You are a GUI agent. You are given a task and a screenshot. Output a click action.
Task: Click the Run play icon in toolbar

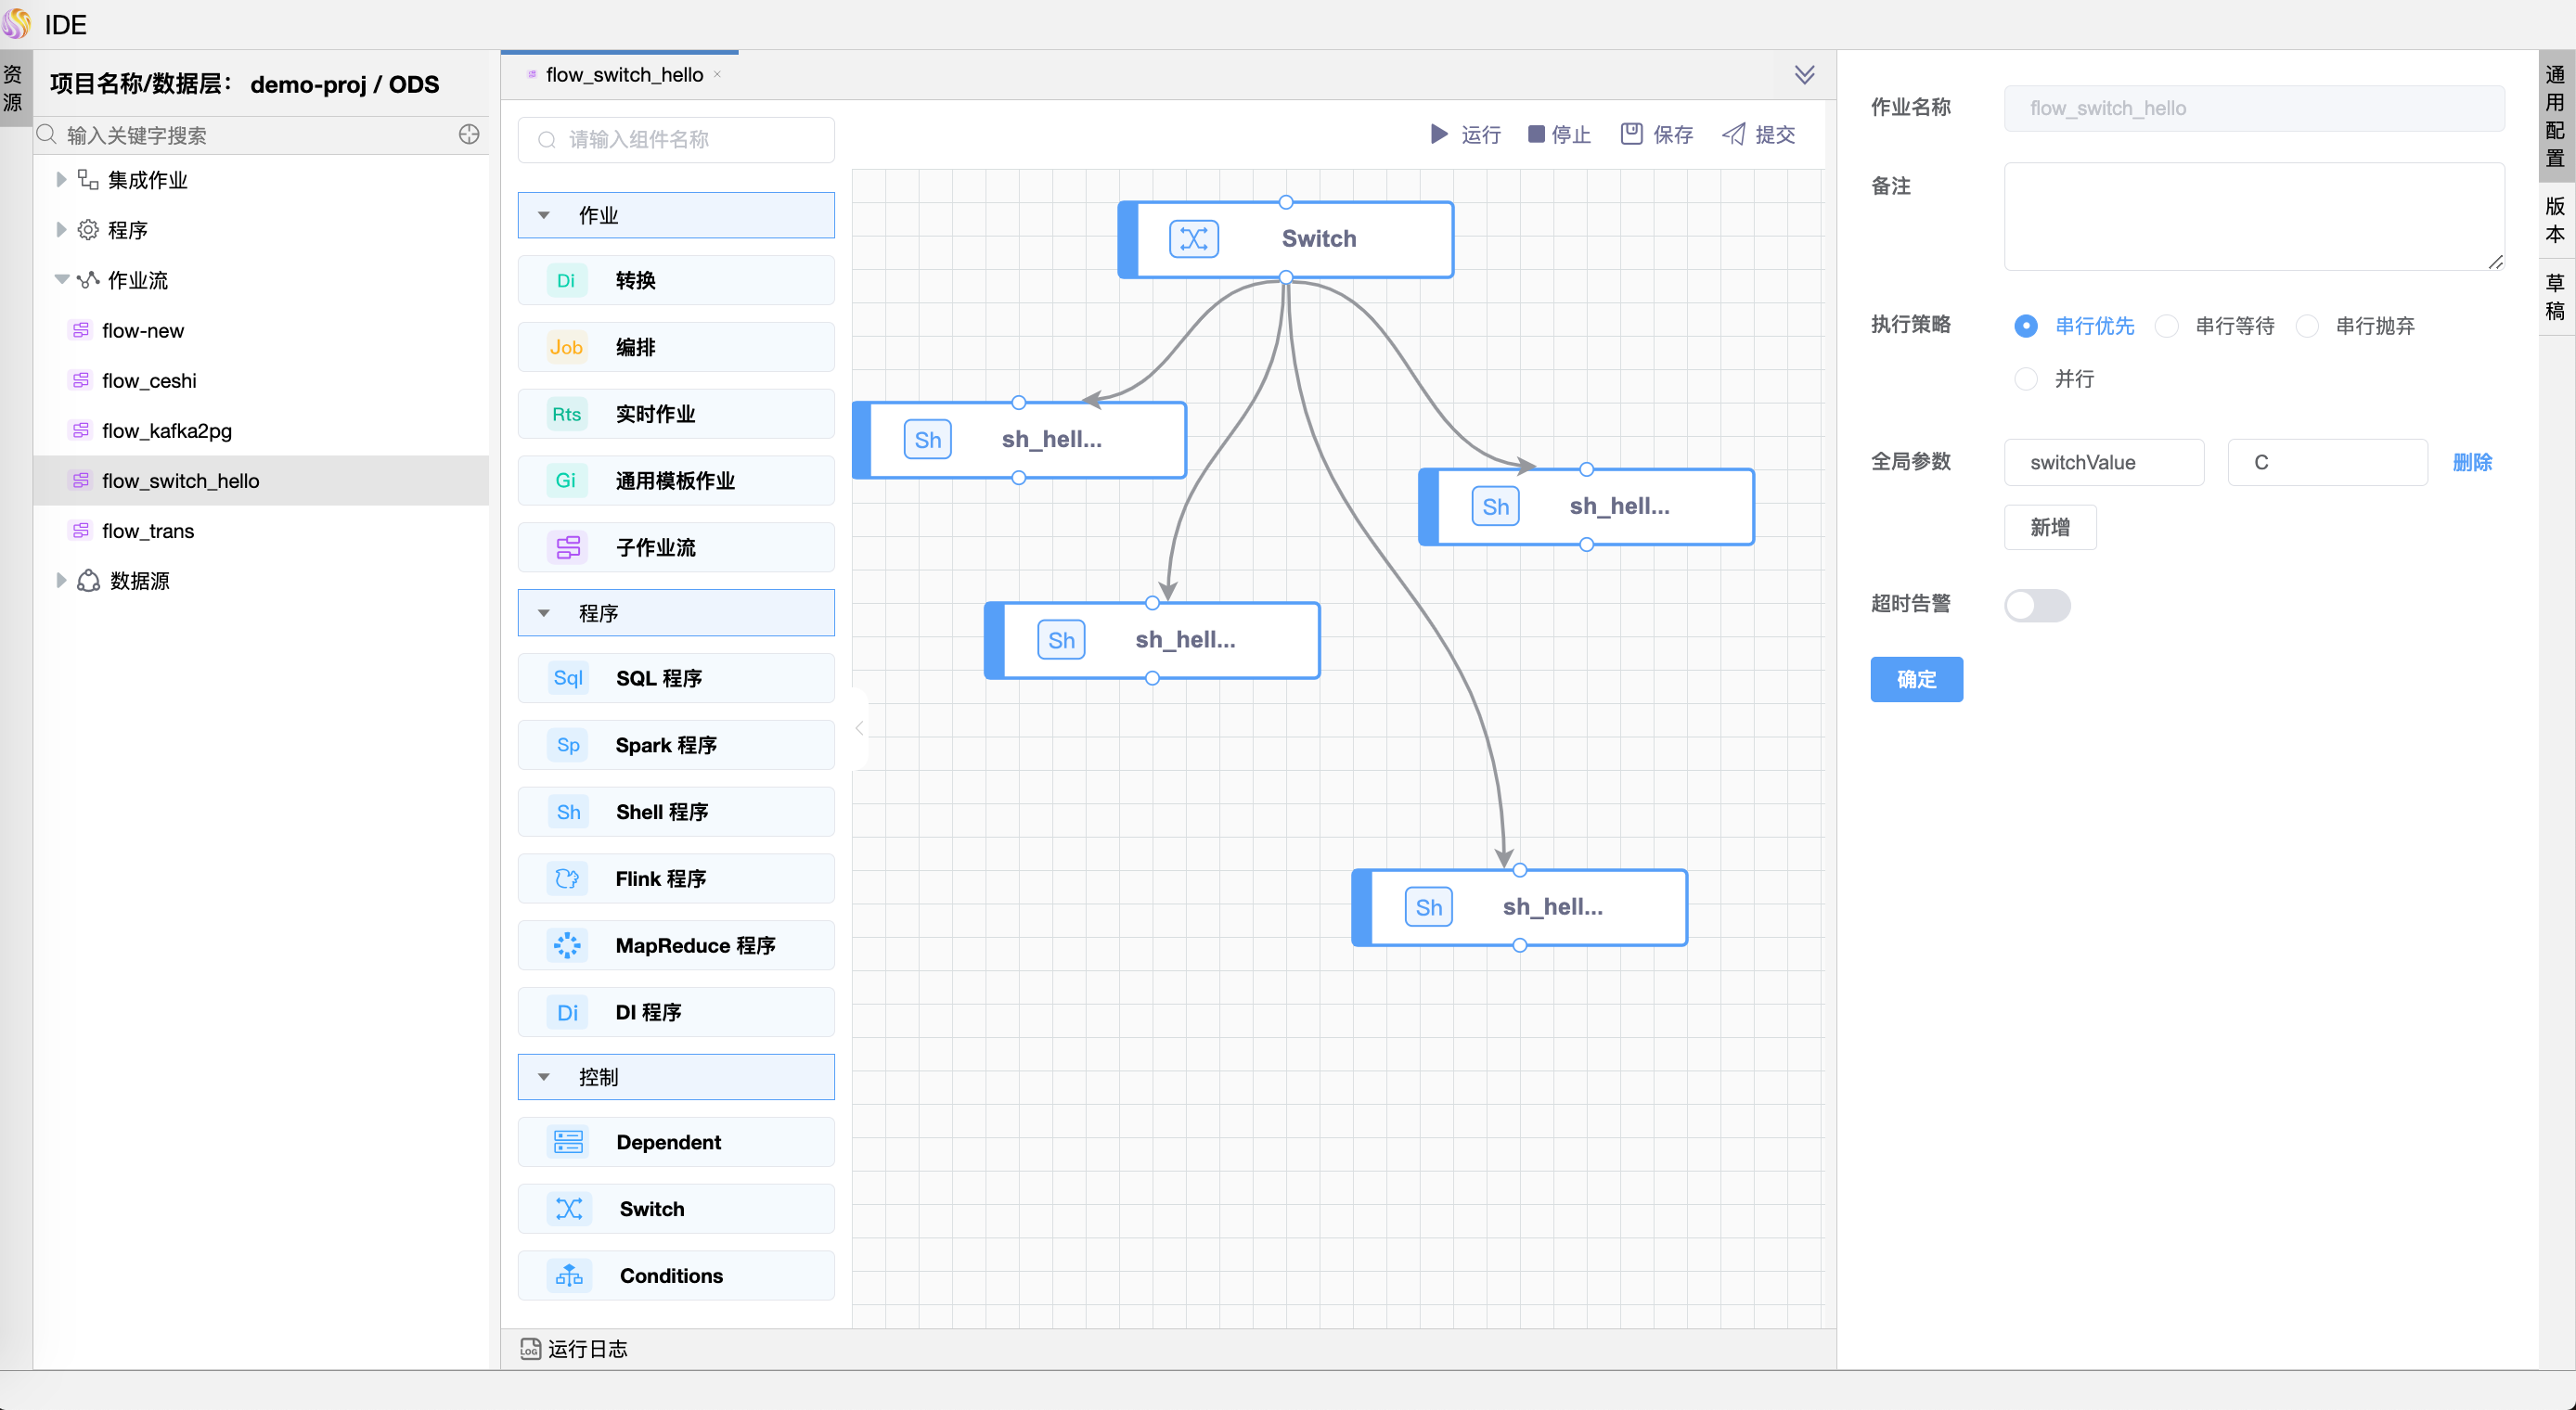point(1438,134)
